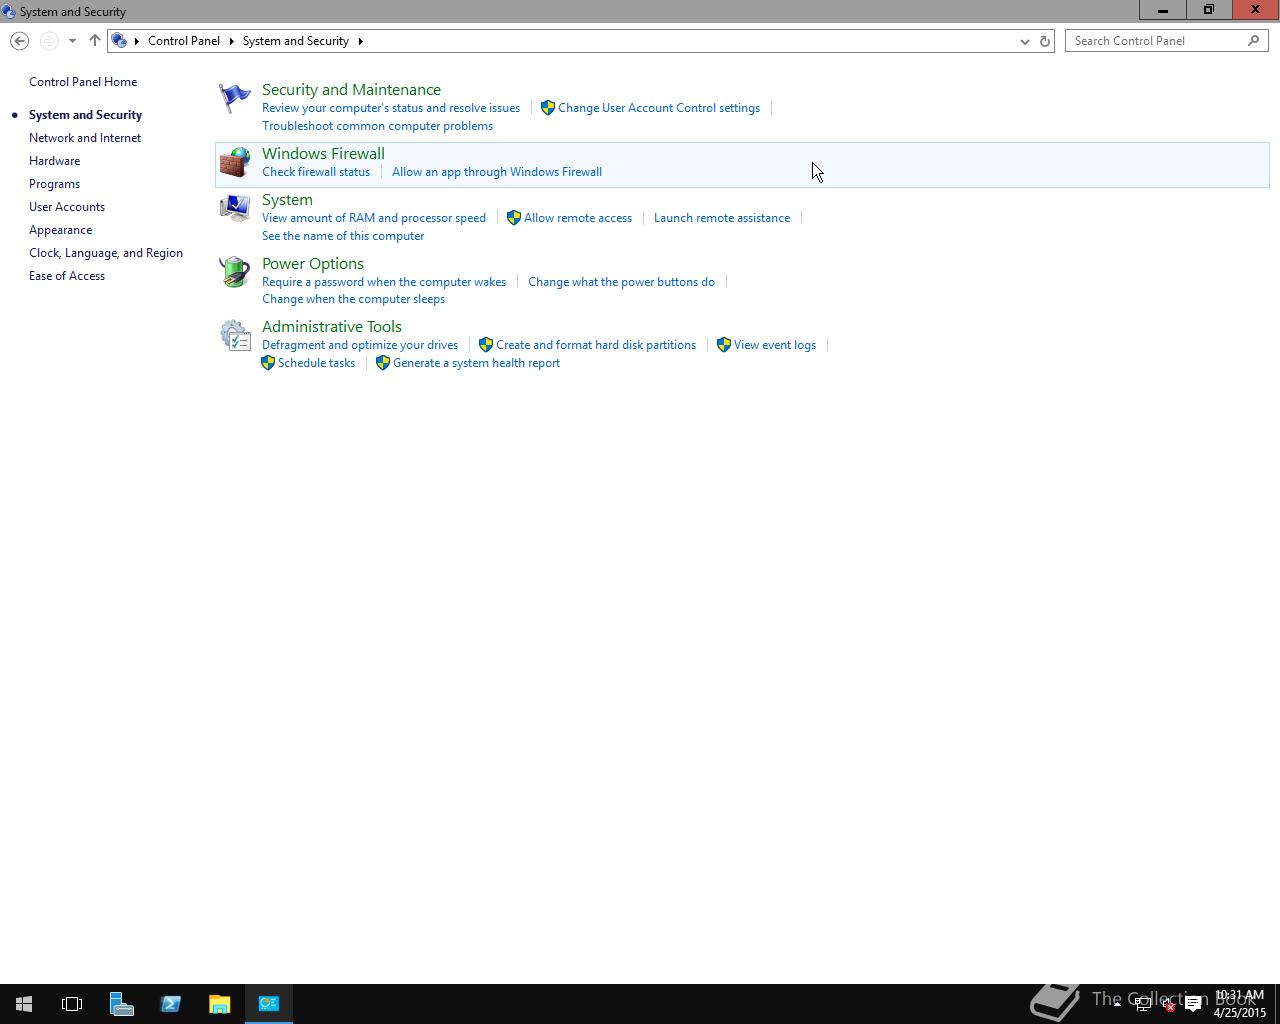Click the Security and Maintenance flag icon

(x=234, y=98)
